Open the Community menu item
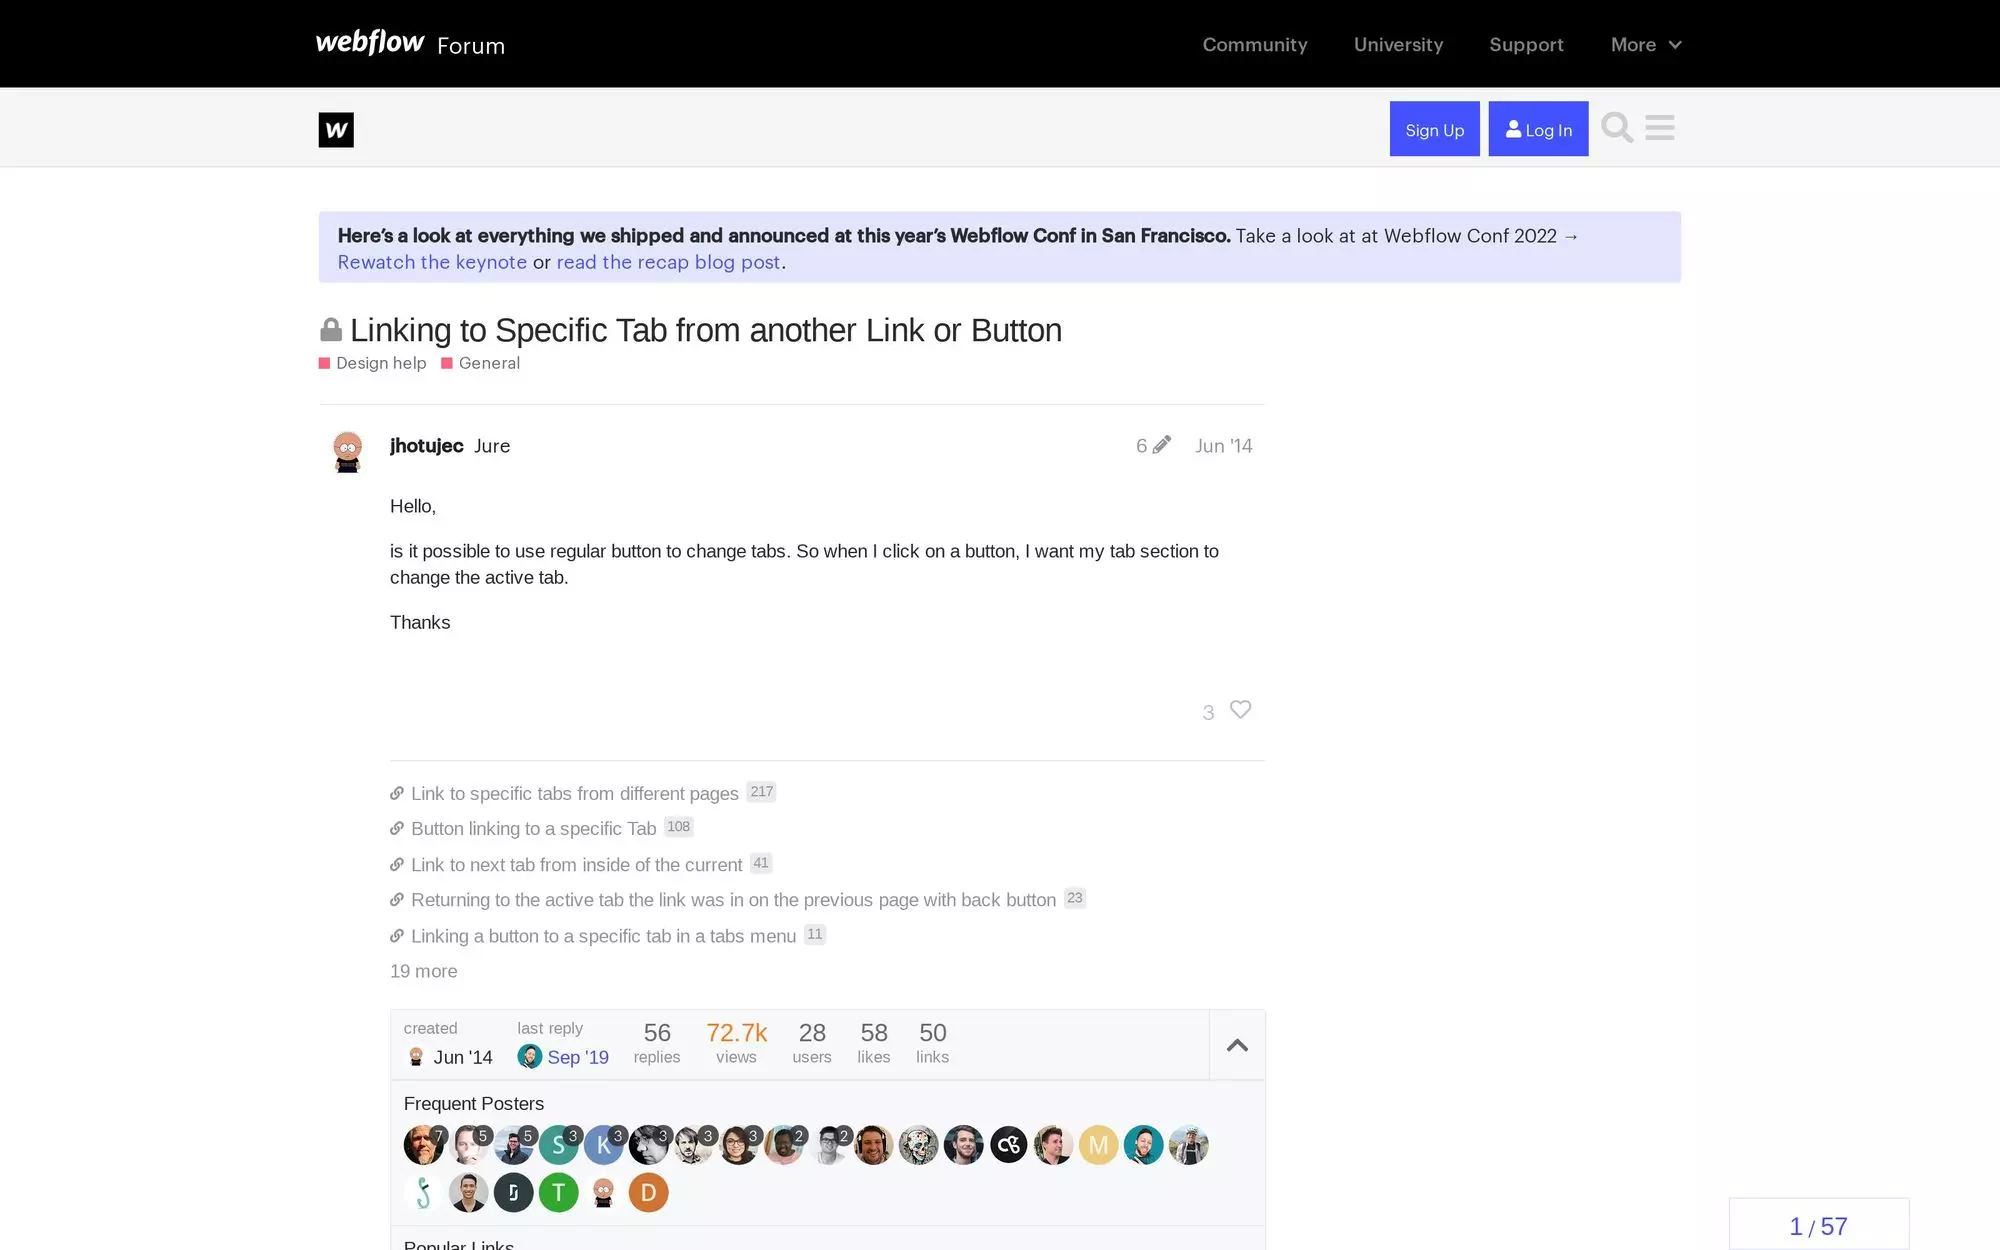The height and width of the screenshot is (1250, 2000). [x=1255, y=44]
